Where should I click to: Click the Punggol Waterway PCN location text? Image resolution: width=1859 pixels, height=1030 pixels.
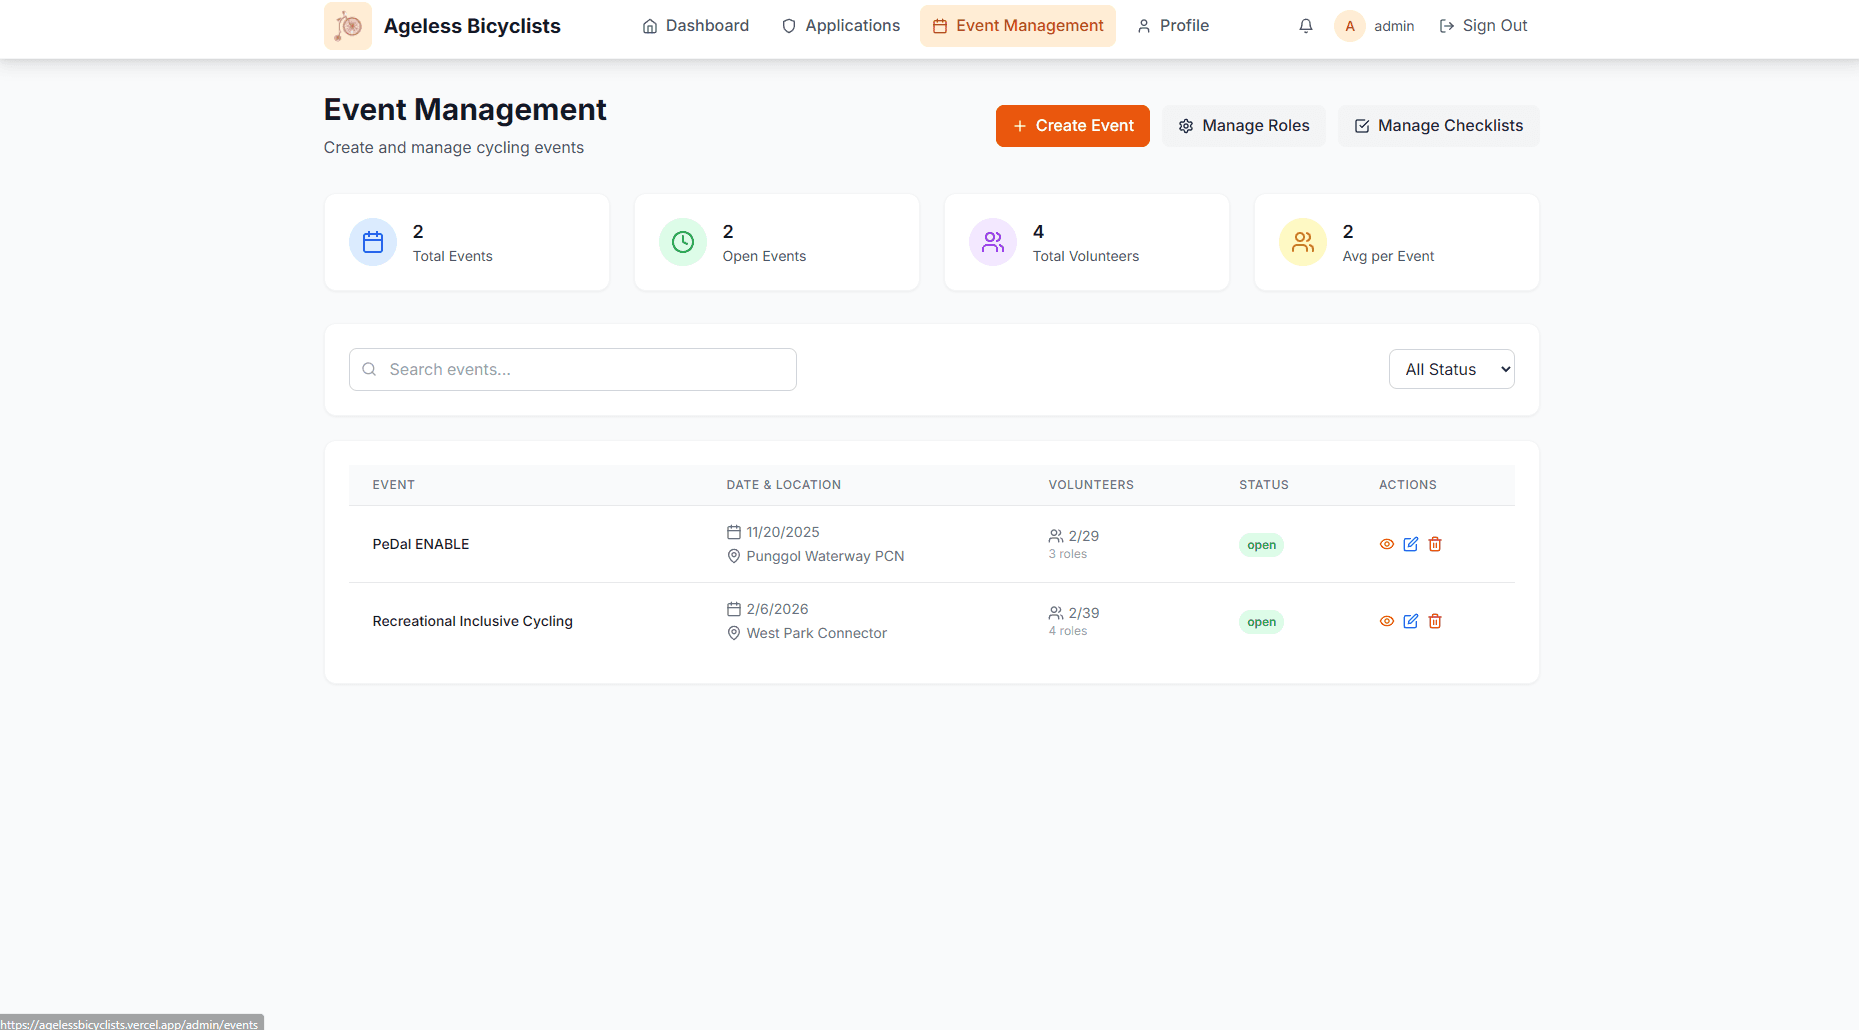coord(826,556)
